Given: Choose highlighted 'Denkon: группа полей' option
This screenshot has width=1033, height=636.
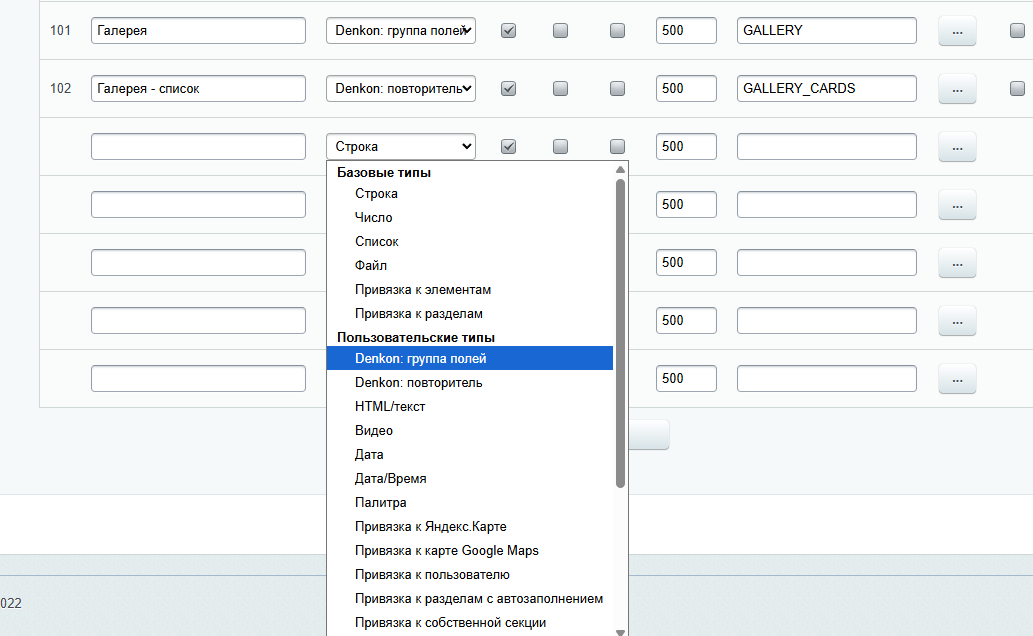Looking at the screenshot, I should click(470, 359).
